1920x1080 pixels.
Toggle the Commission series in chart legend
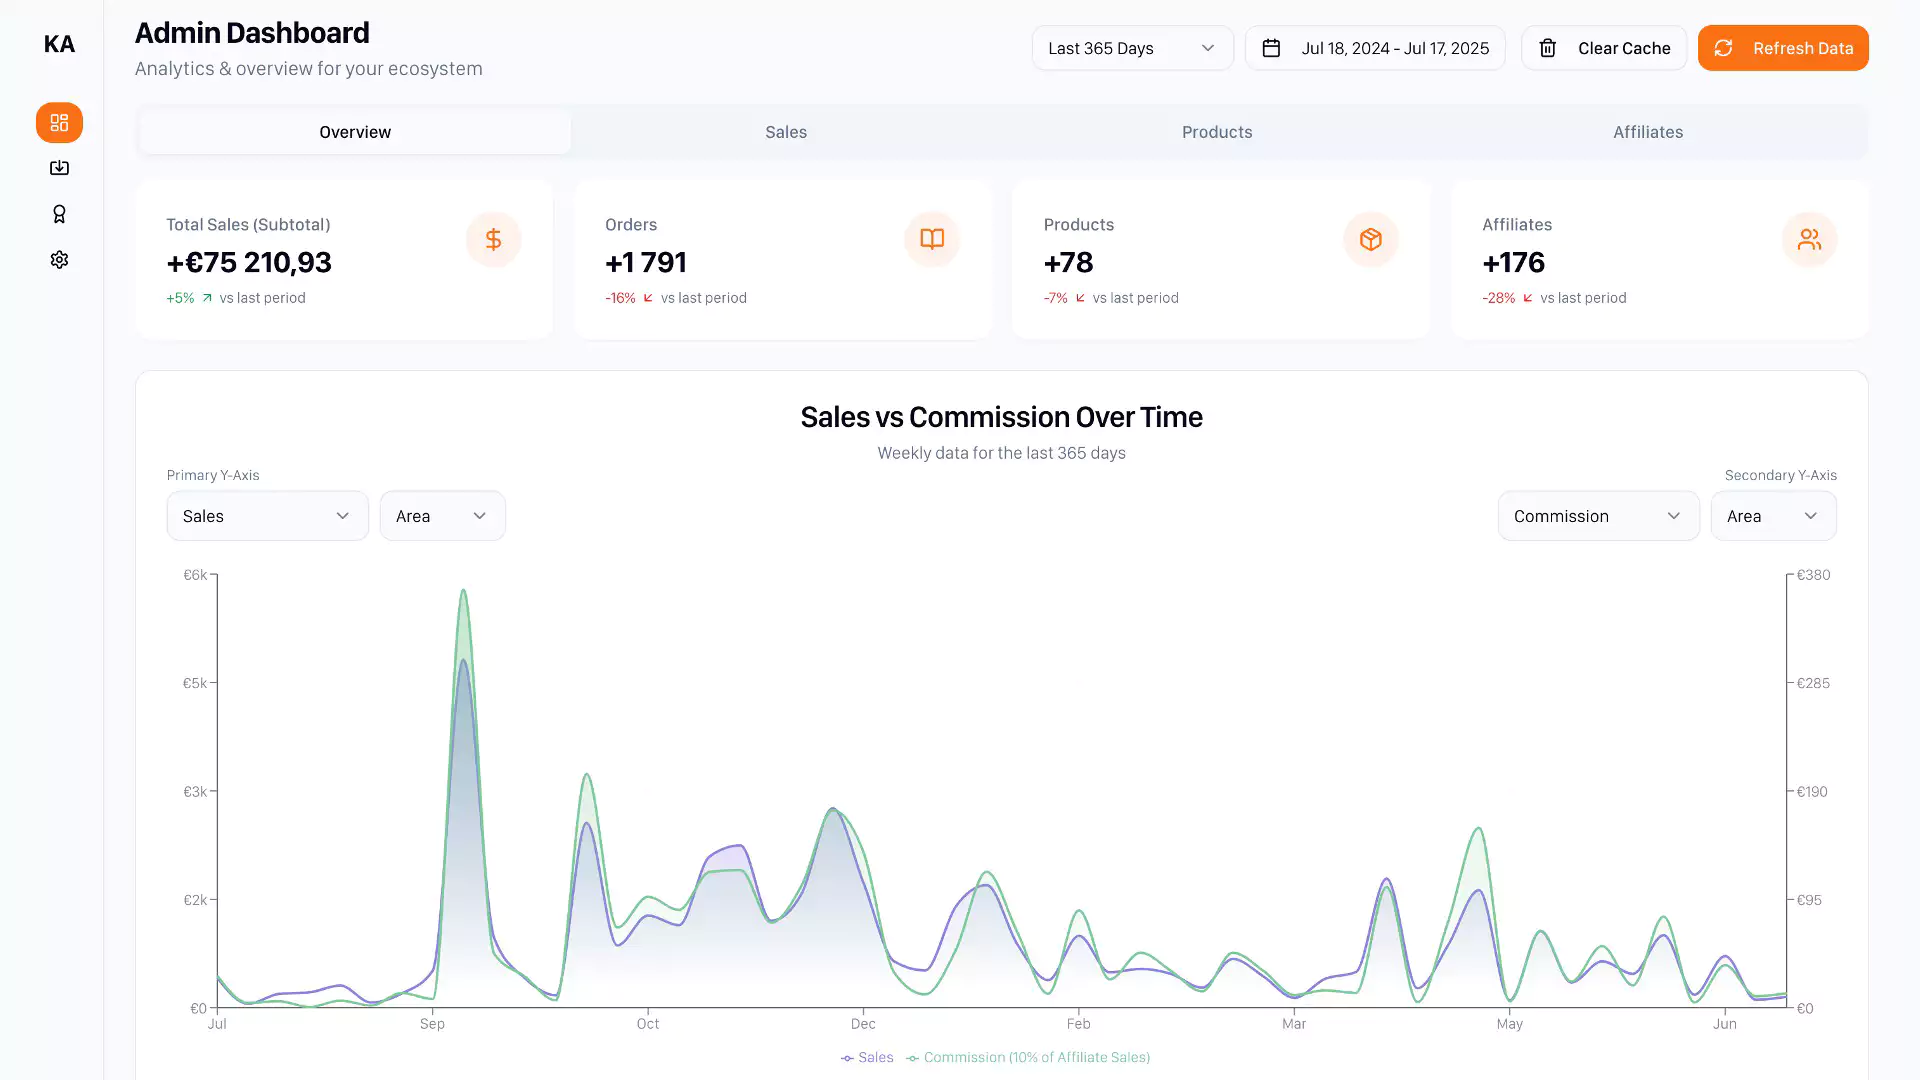1028,1057
